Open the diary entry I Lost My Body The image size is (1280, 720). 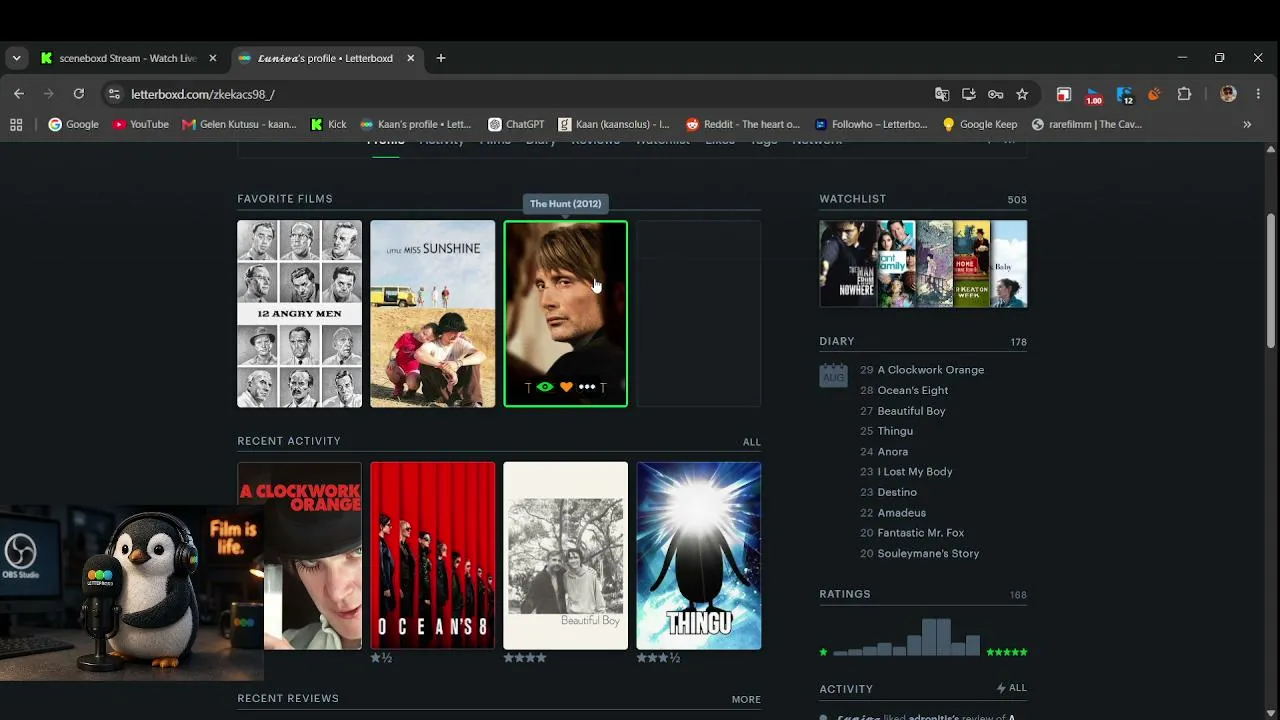point(915,472)
